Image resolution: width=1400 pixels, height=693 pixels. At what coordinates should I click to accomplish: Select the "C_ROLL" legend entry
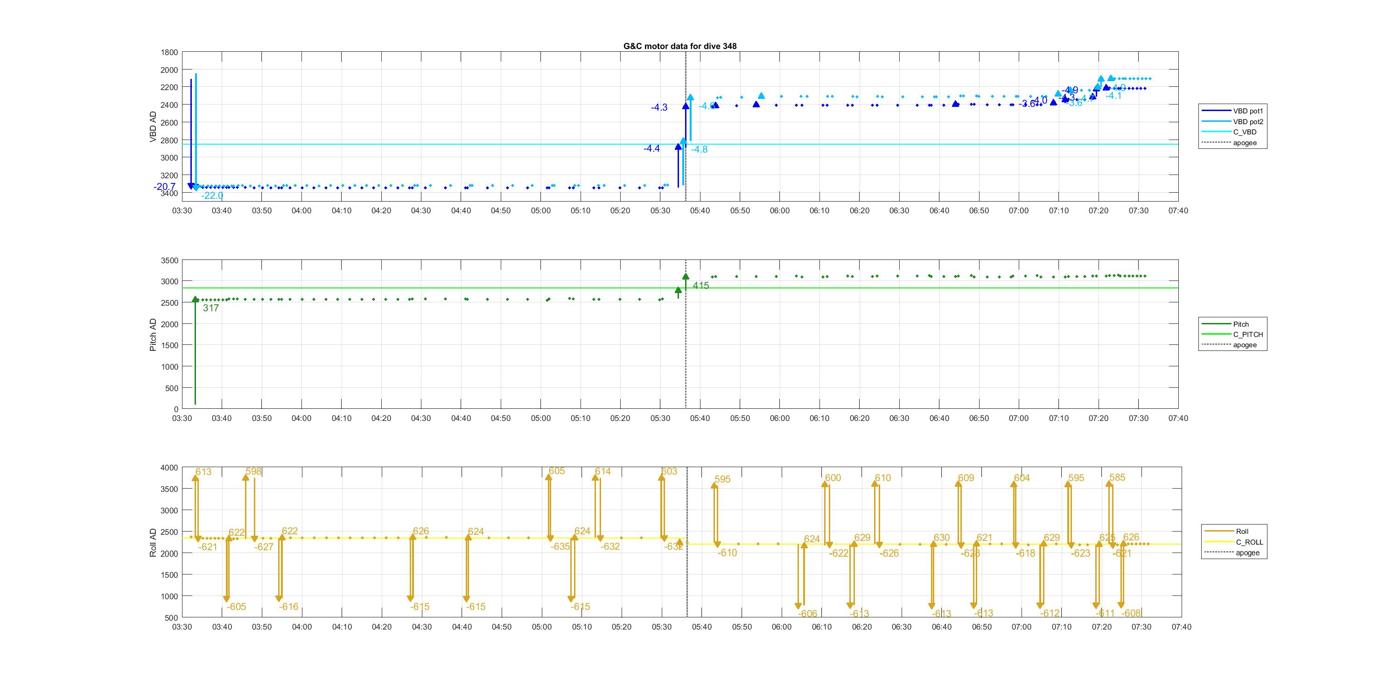(x=1232, y=542)
